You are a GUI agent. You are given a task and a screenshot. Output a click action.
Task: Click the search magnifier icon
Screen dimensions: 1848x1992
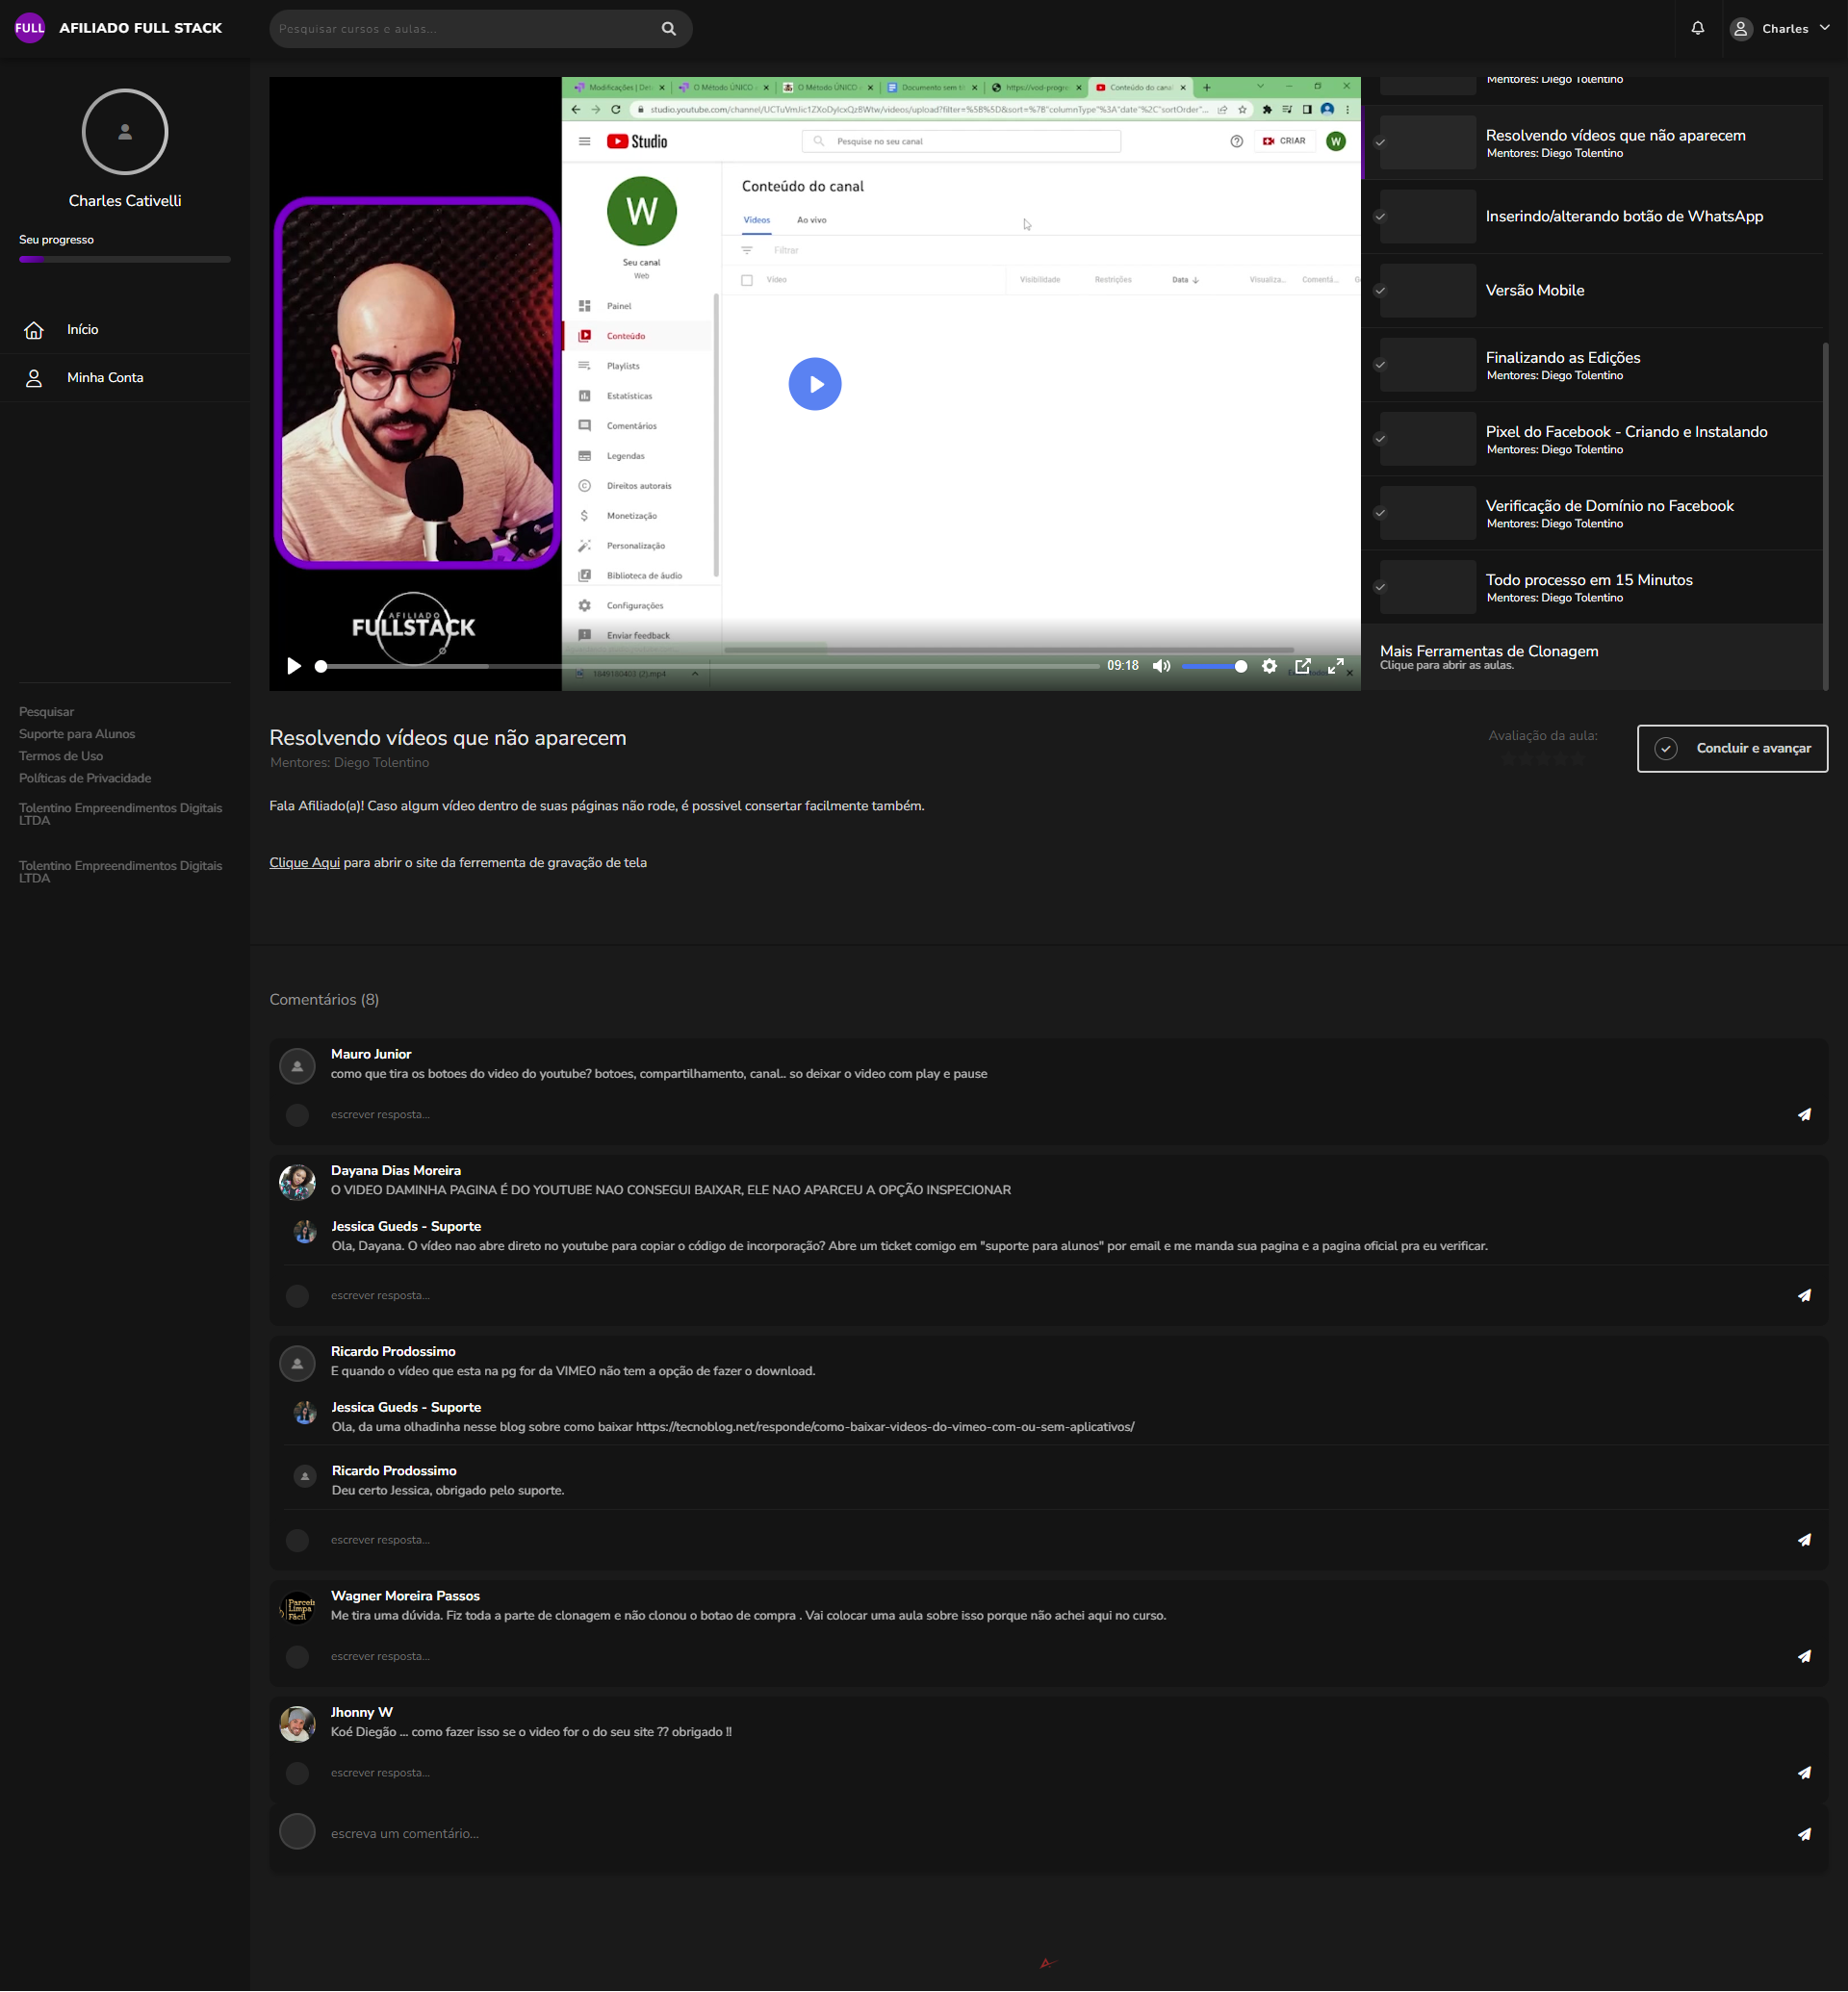pyautogui.click(x=668, y=29)
